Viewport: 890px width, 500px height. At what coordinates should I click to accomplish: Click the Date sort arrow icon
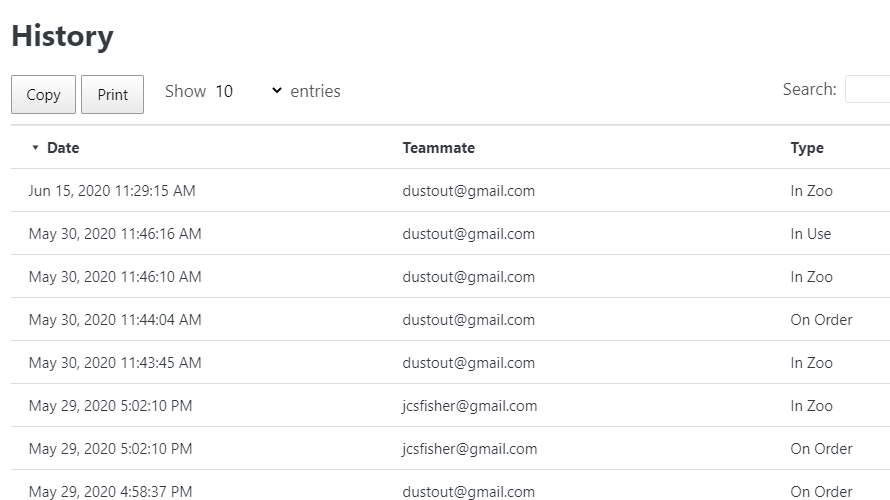[35, 148]
